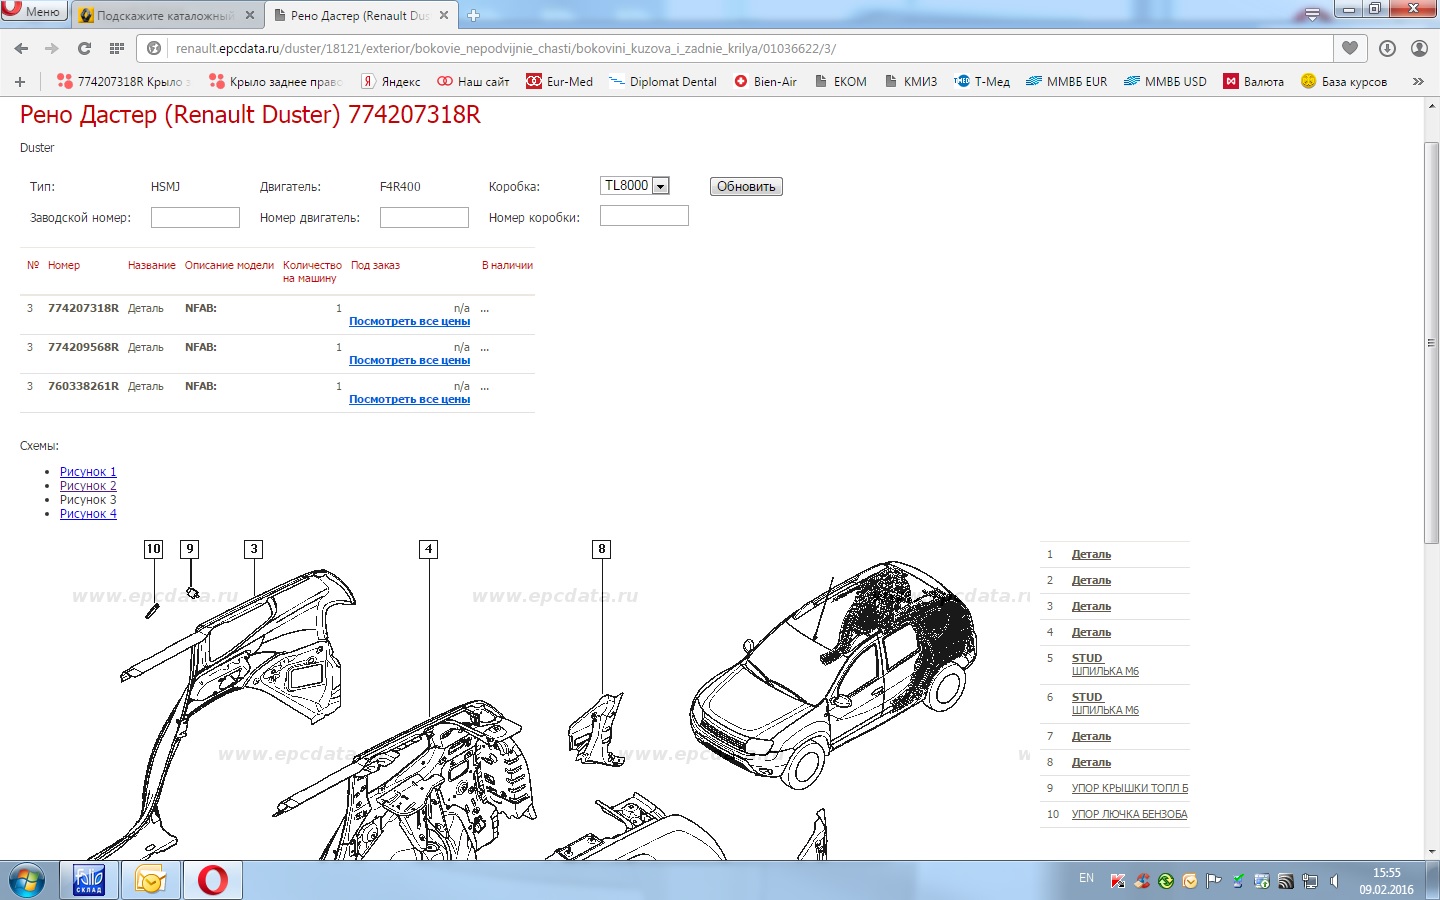Screen dimensions: 1440x900
Task: Open the Opera account profile icon
Action: pos(1419,48)
